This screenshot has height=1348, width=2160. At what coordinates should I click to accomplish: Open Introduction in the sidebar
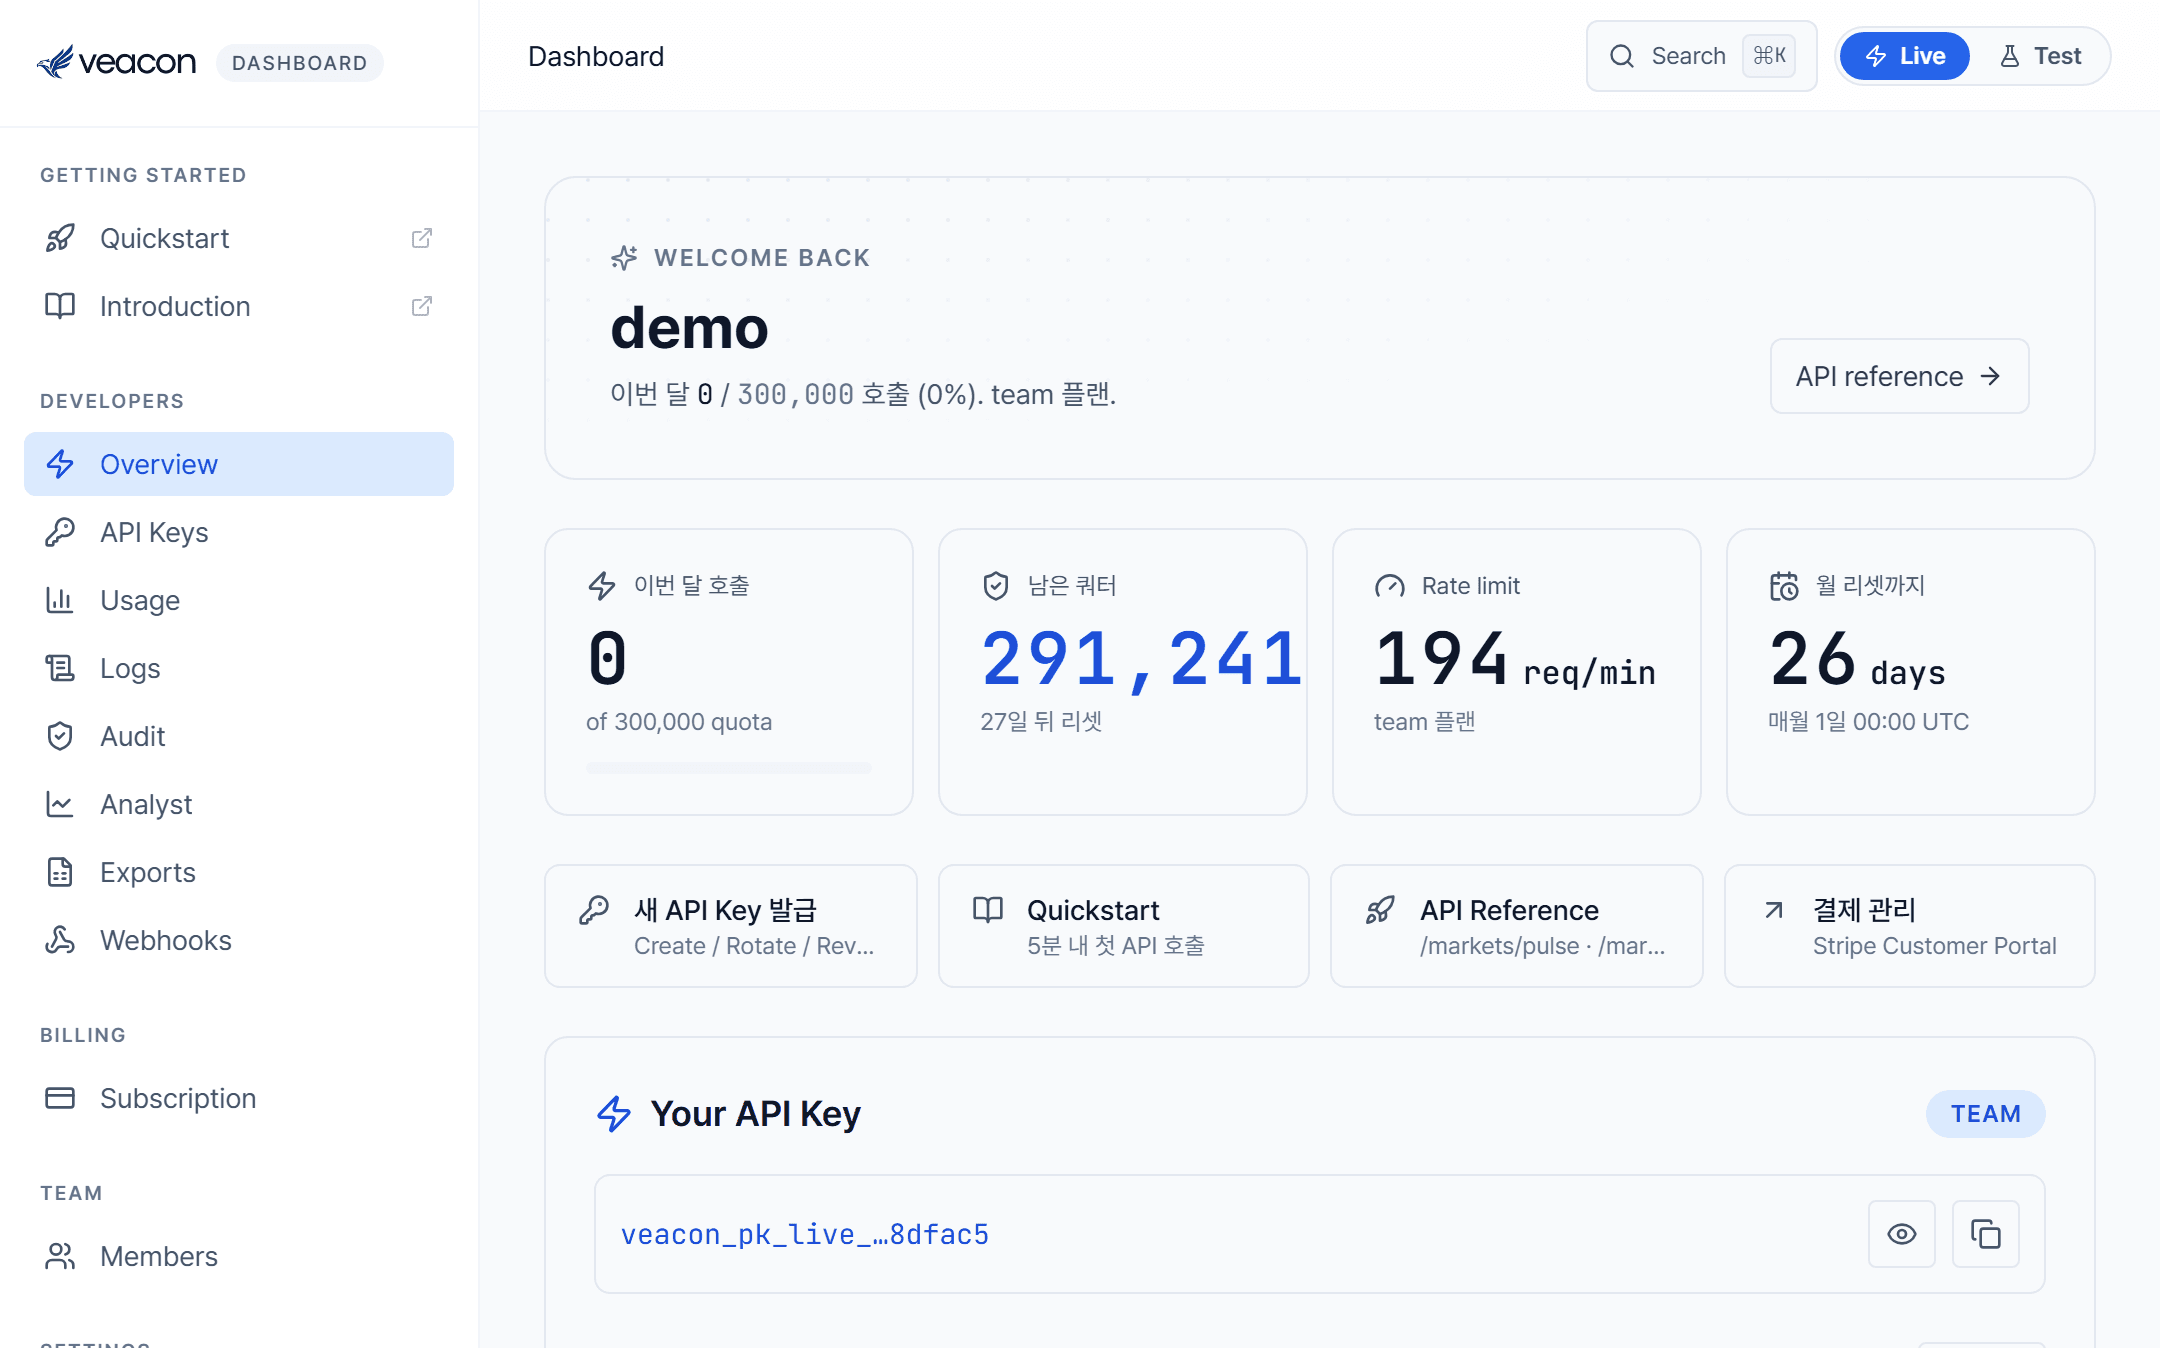[239, 306]
